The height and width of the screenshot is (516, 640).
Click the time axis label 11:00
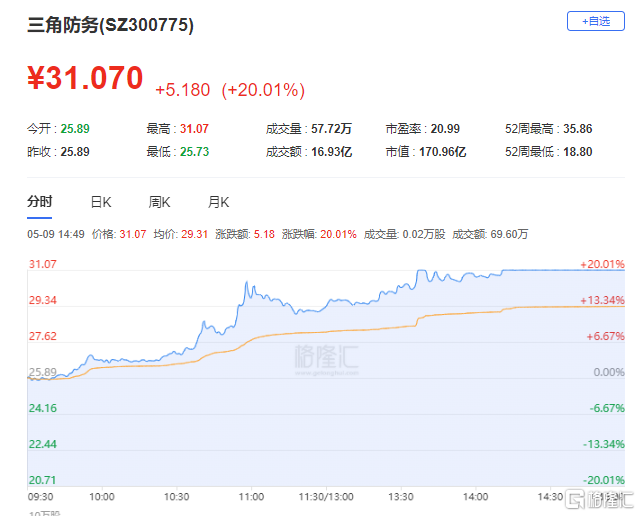[251, 497]
